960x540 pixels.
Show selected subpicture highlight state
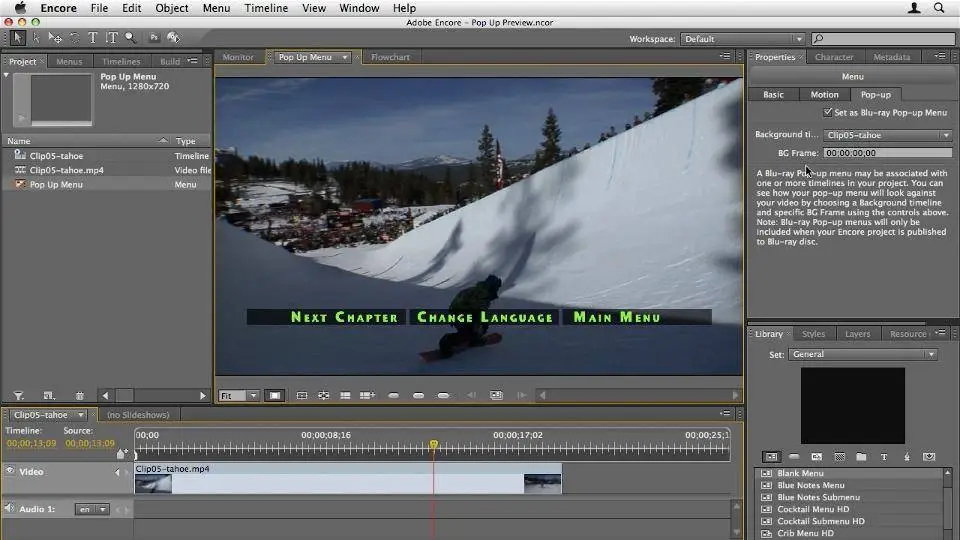pos(419,396)
